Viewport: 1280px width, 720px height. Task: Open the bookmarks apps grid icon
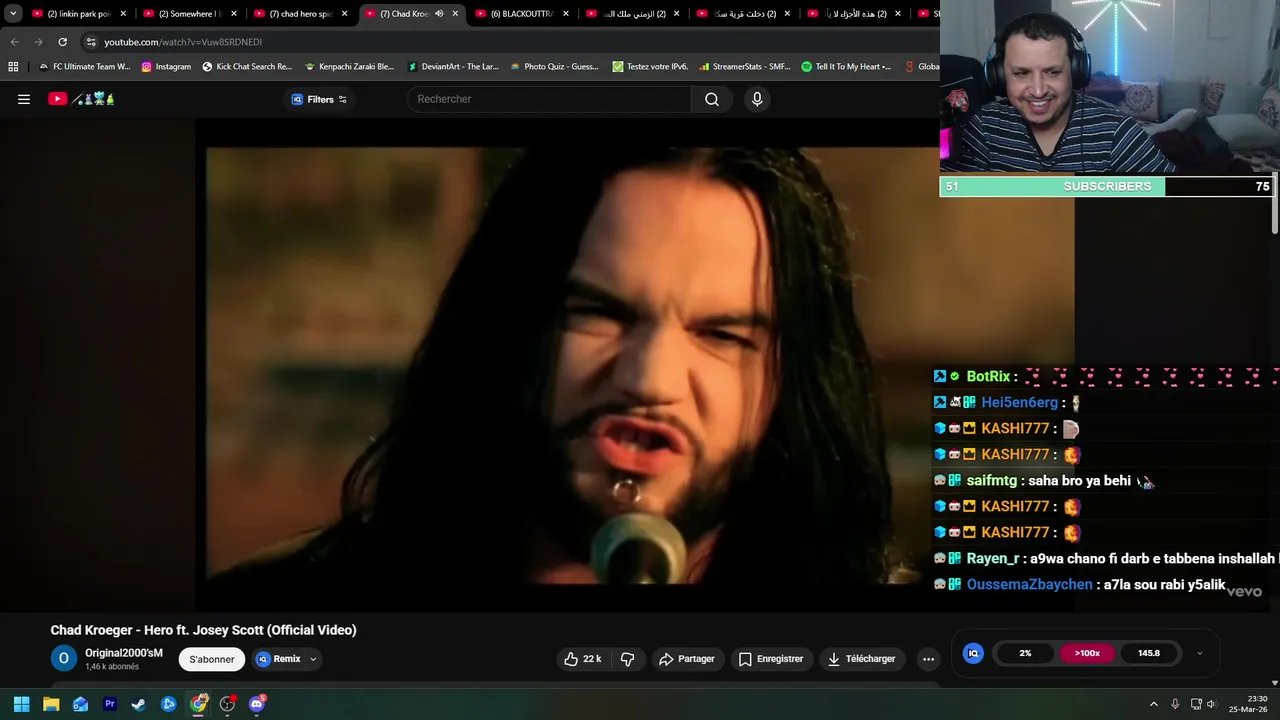point(13,66)
